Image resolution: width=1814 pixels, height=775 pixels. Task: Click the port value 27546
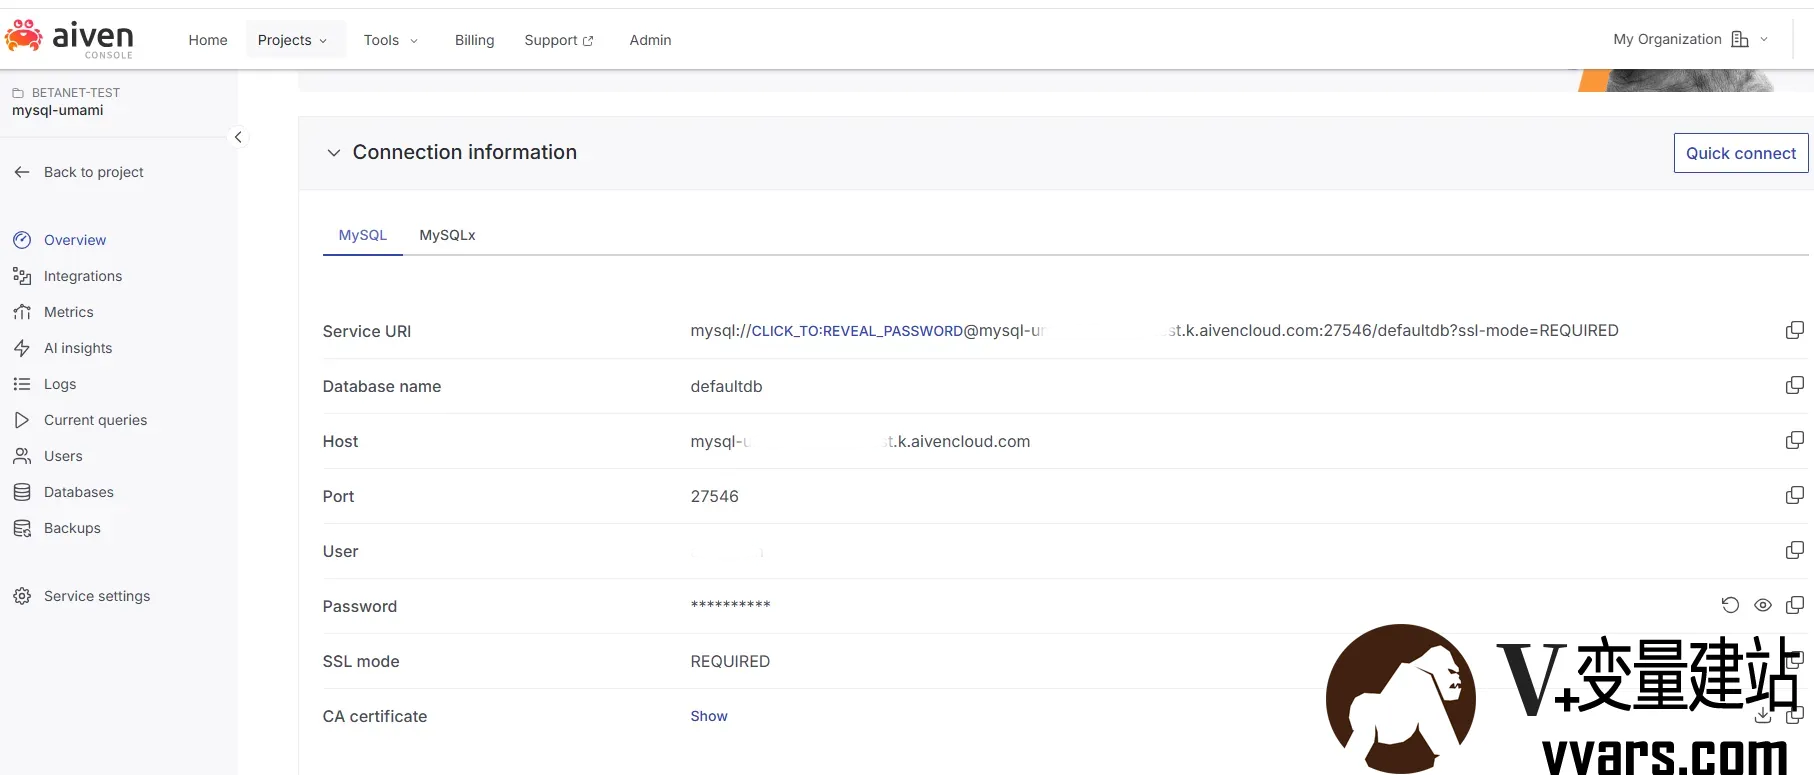tap(714, 496)
